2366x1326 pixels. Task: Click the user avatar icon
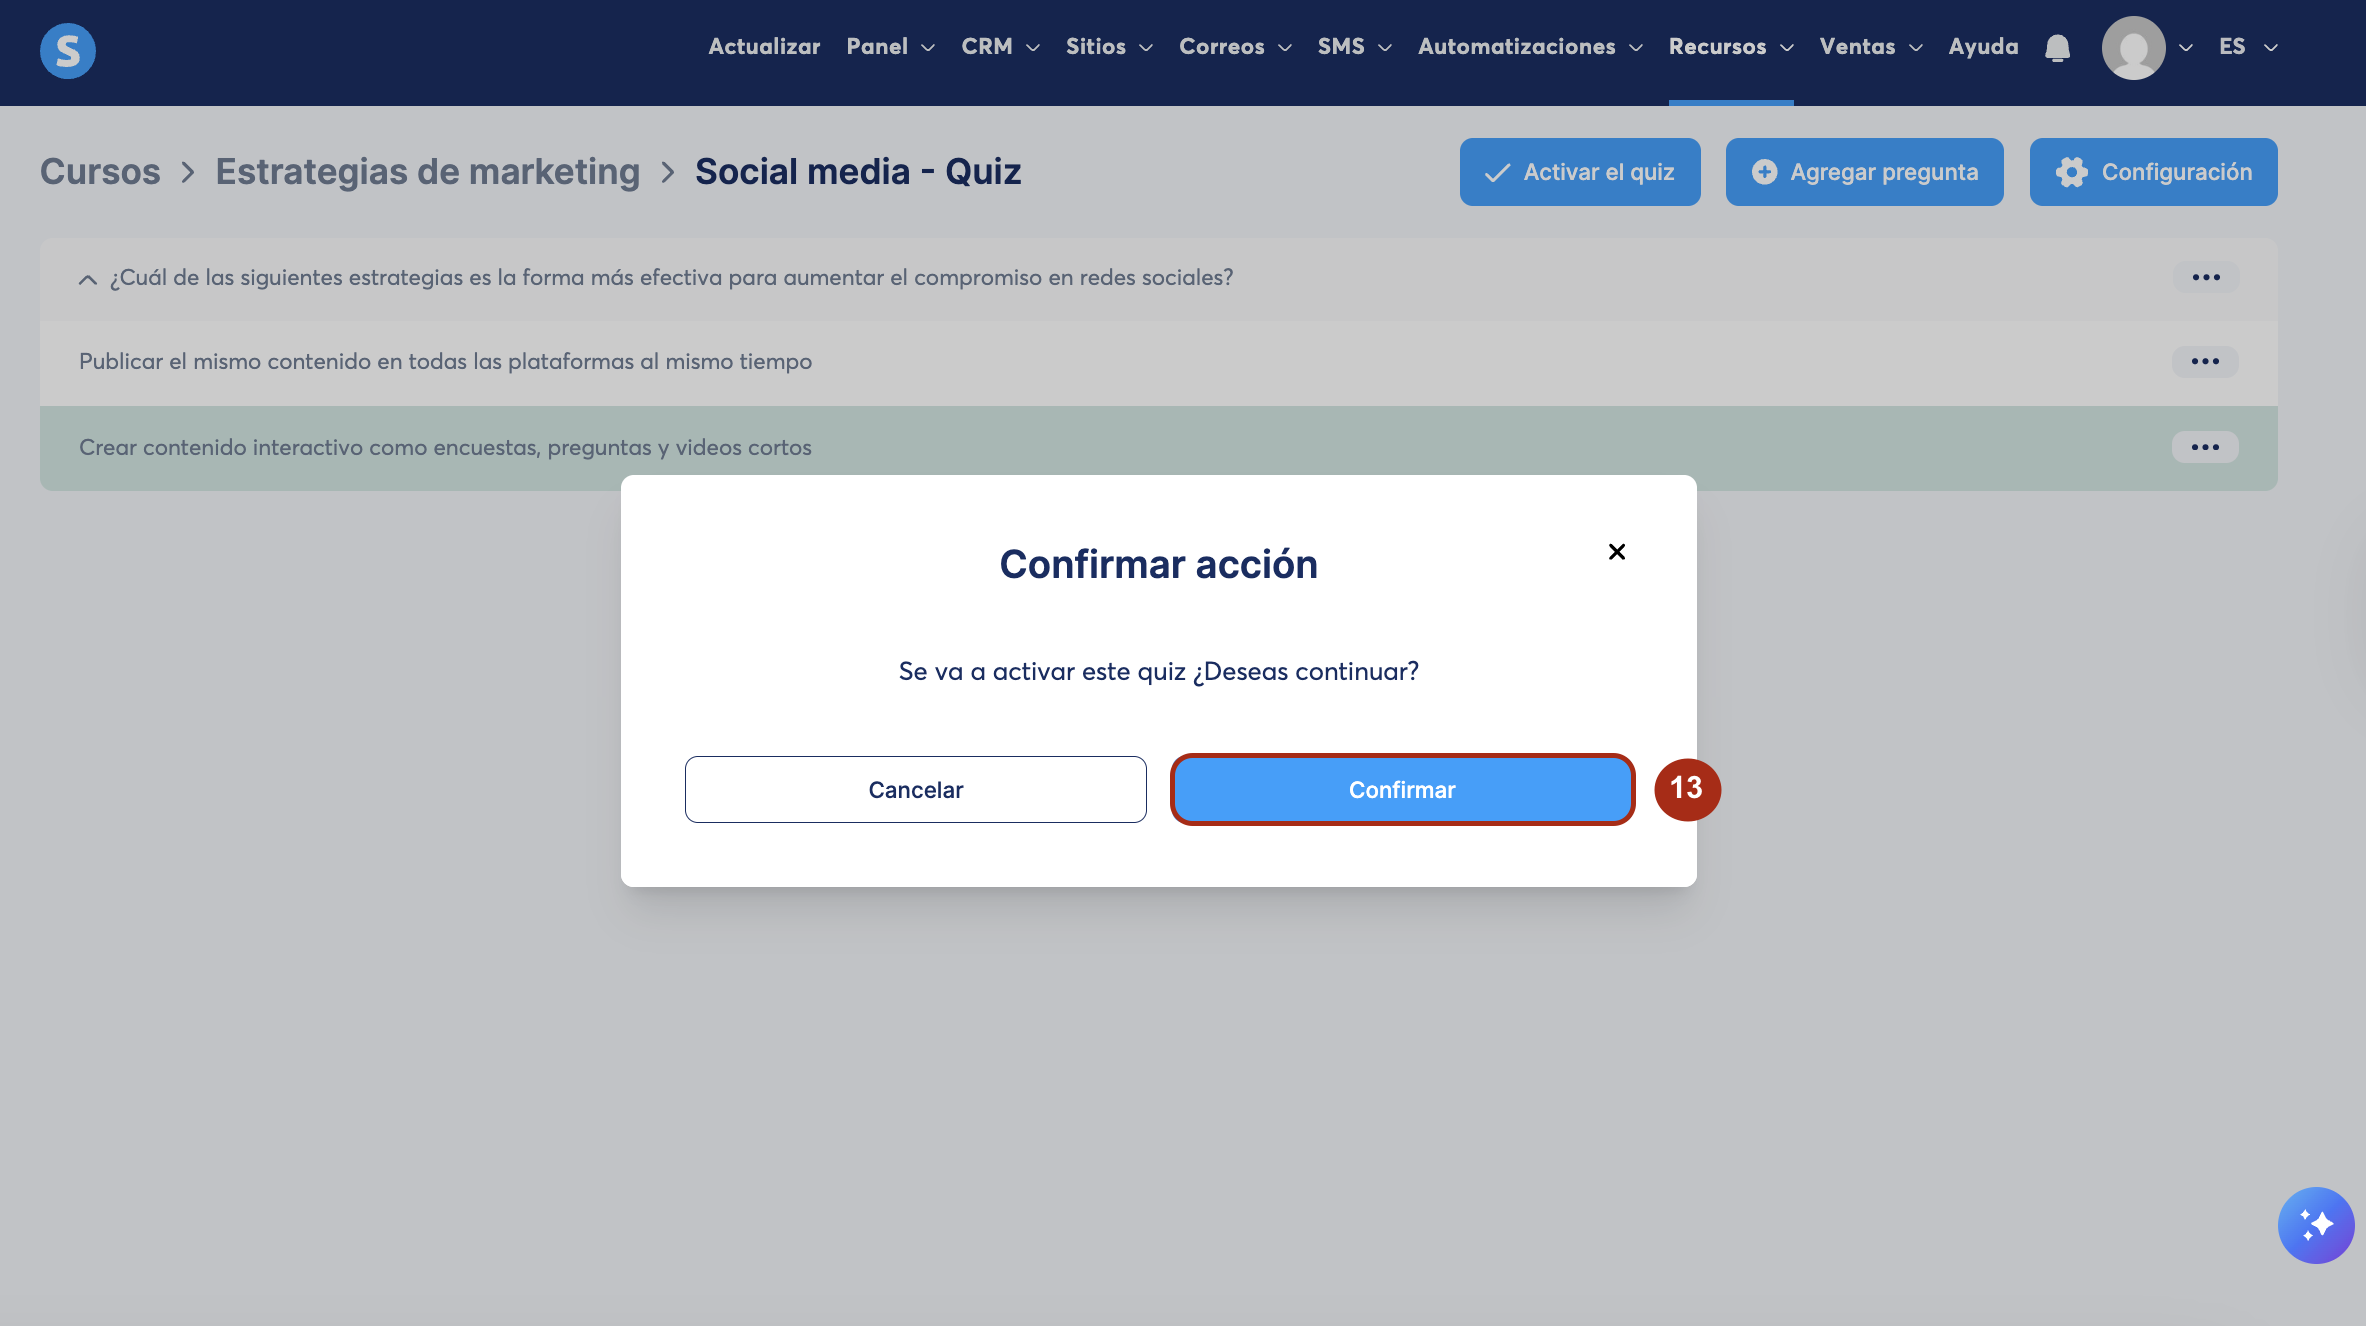[2133, 48]
